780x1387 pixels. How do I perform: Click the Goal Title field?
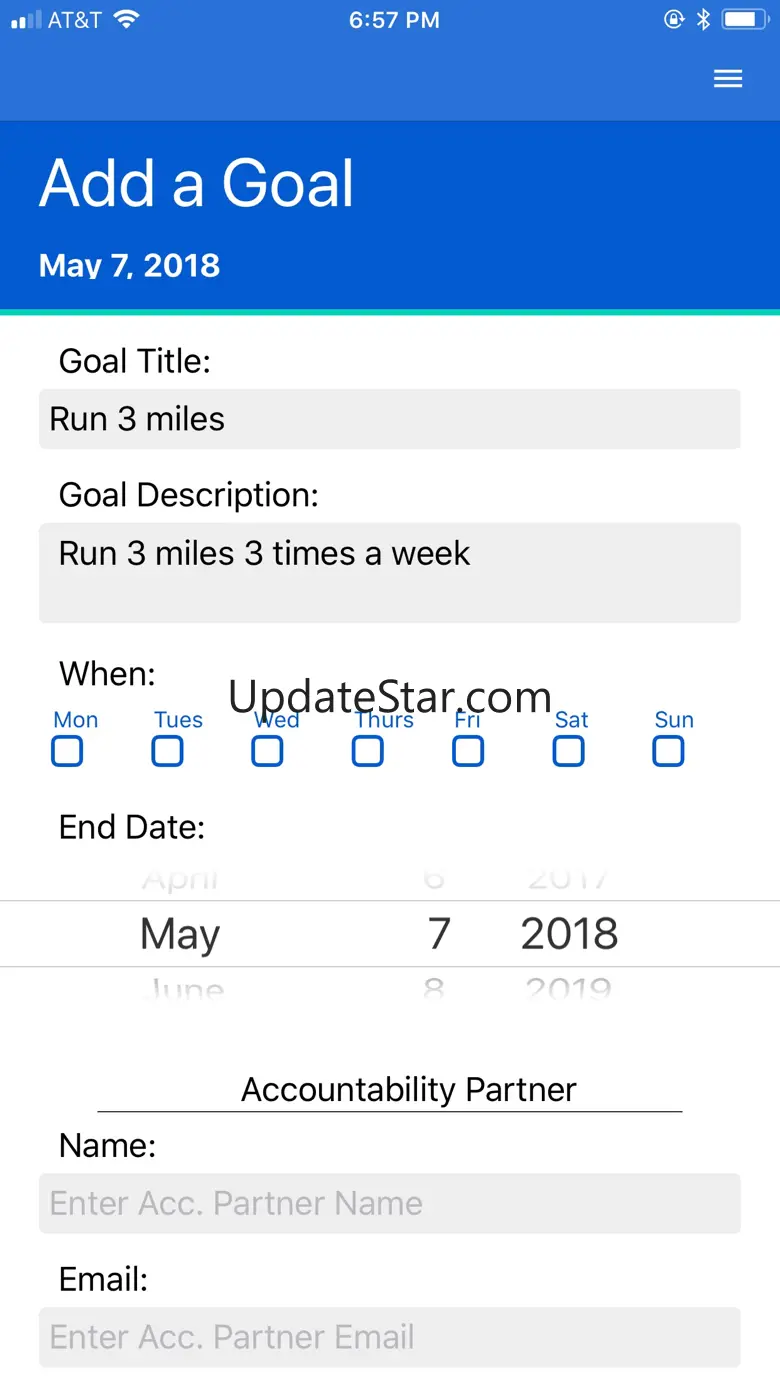pyautogui.click(x=390, y=419)
